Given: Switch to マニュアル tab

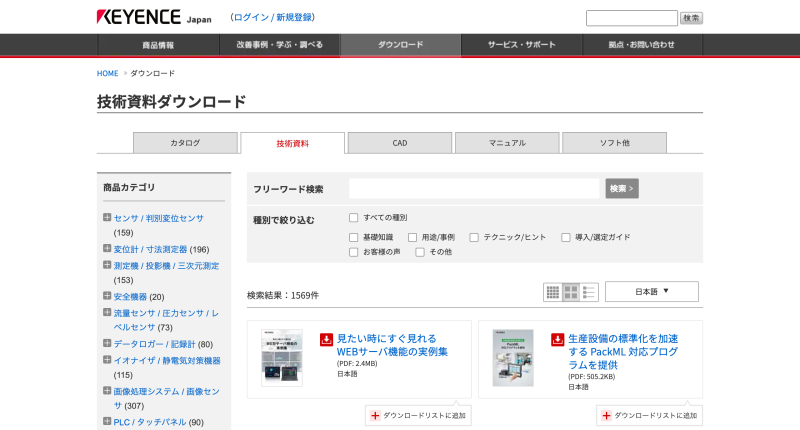Looking at the screenshot, I should (507, 143).
